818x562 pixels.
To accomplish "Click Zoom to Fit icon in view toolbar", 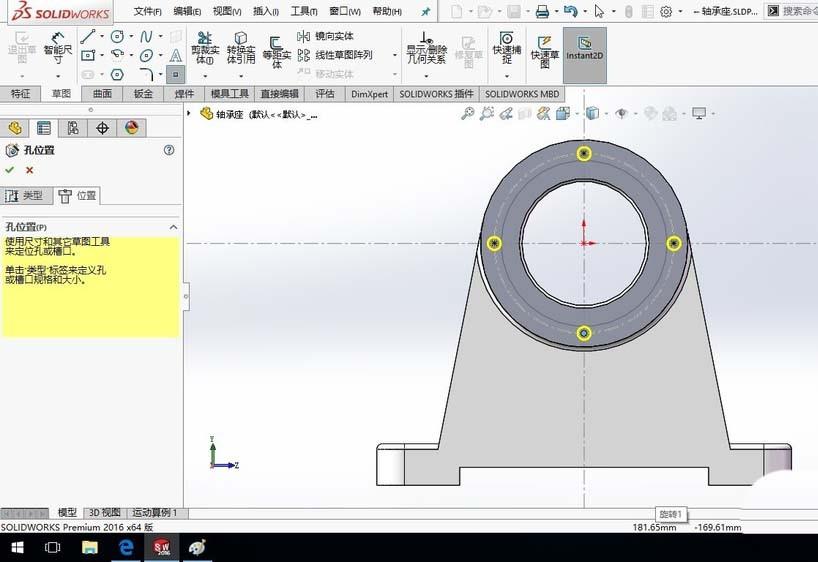I will (467, 113).
